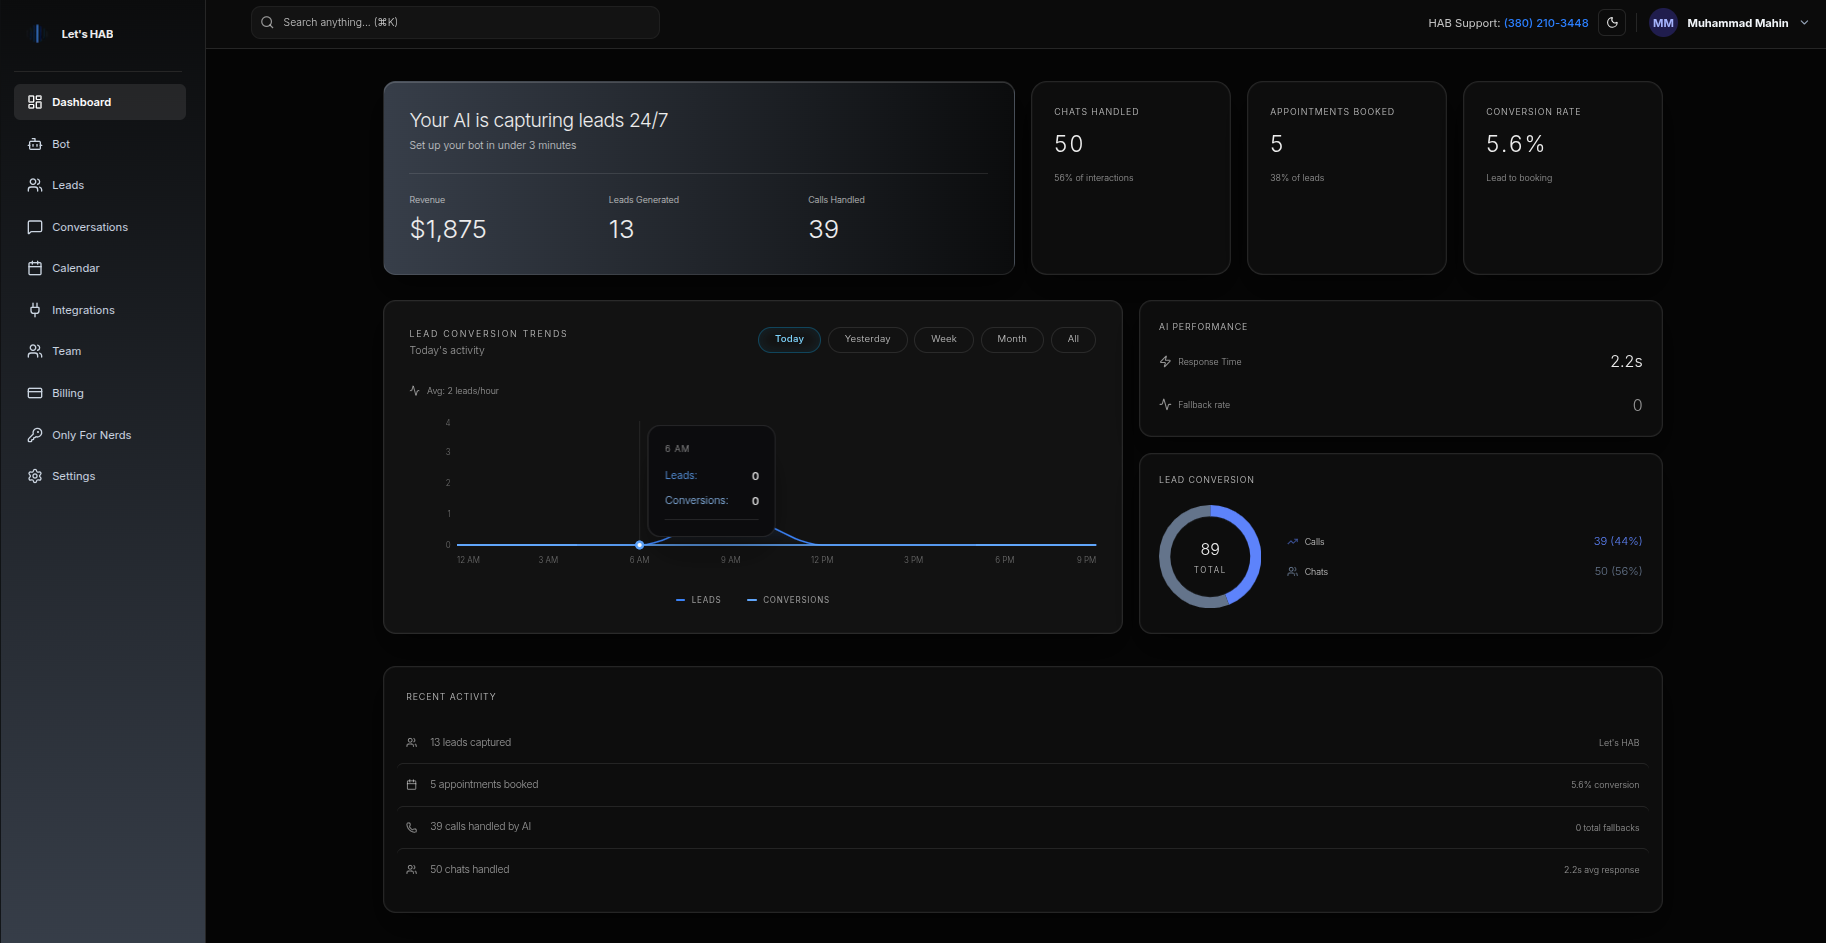Click the Billing card icon
The width and height of the screenshot is (1826, 943).
click(35, 393)
